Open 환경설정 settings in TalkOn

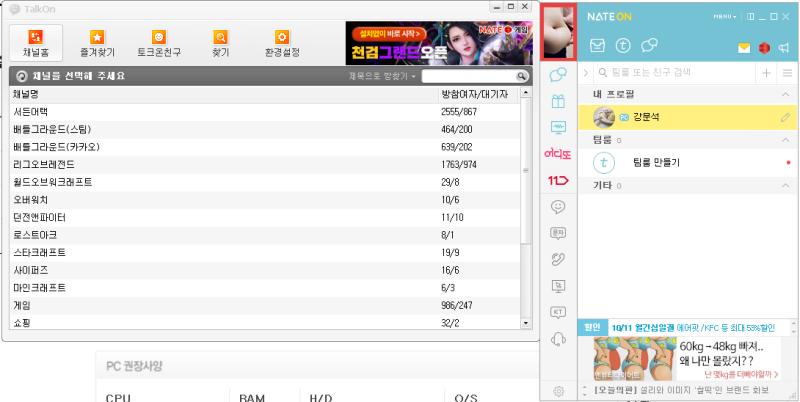282,43
